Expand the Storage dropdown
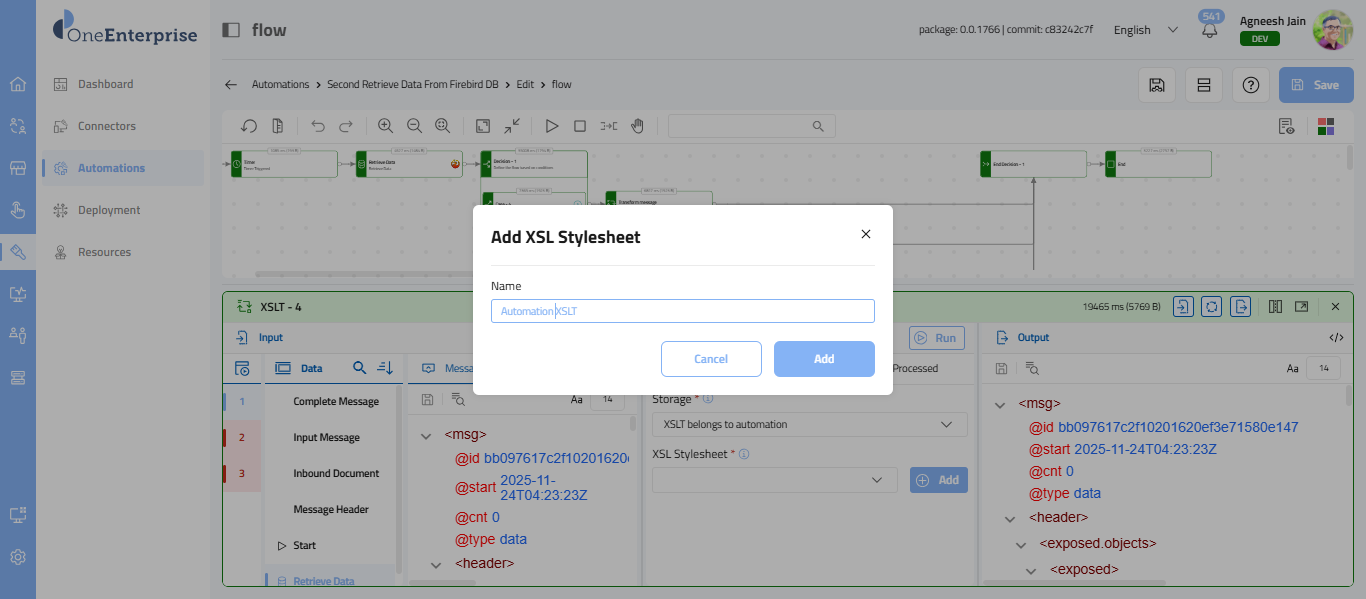 pyautogui.click(x=809, y=424)
